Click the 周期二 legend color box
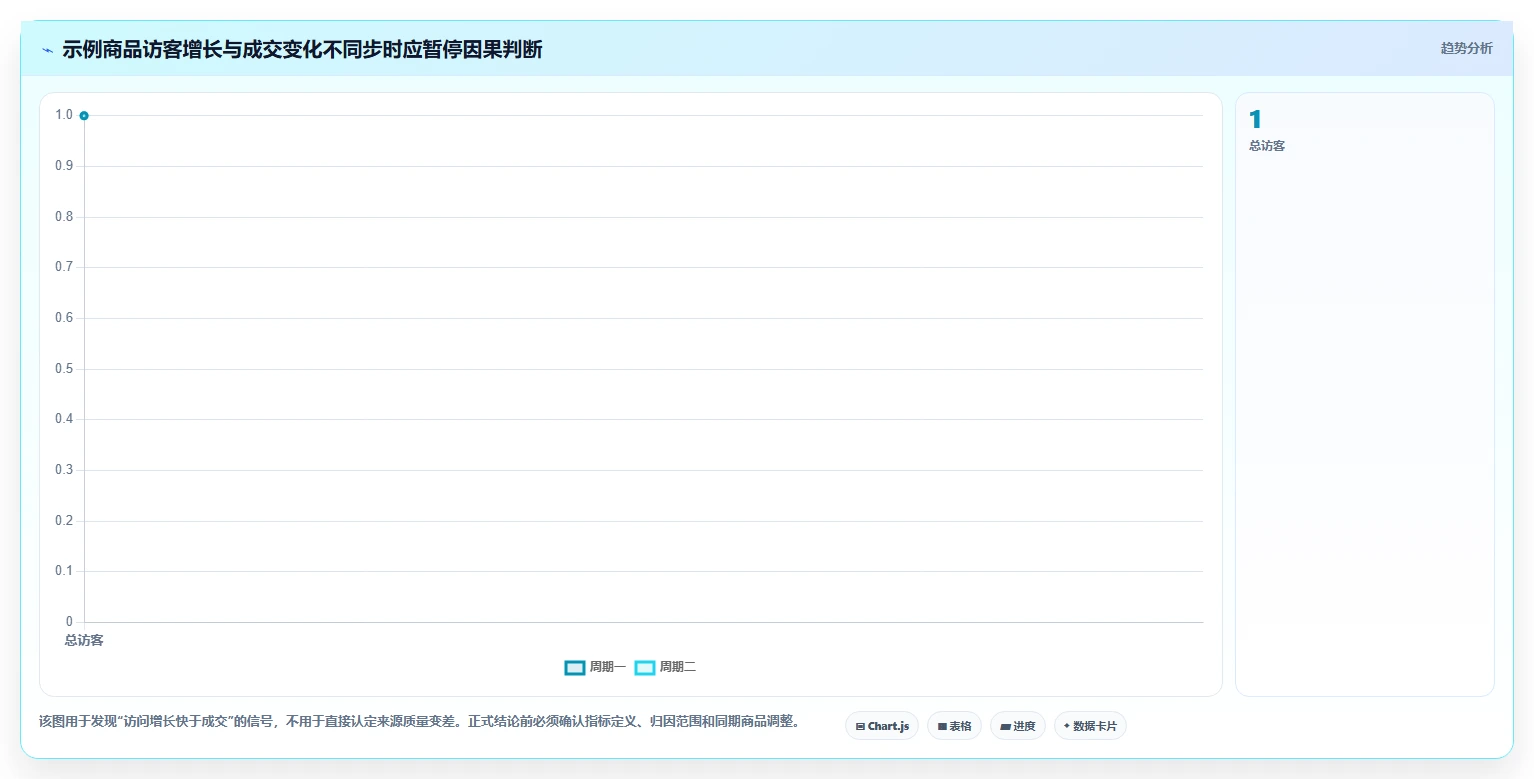This screenshot has height=779, width=1534. pos(645,667)
